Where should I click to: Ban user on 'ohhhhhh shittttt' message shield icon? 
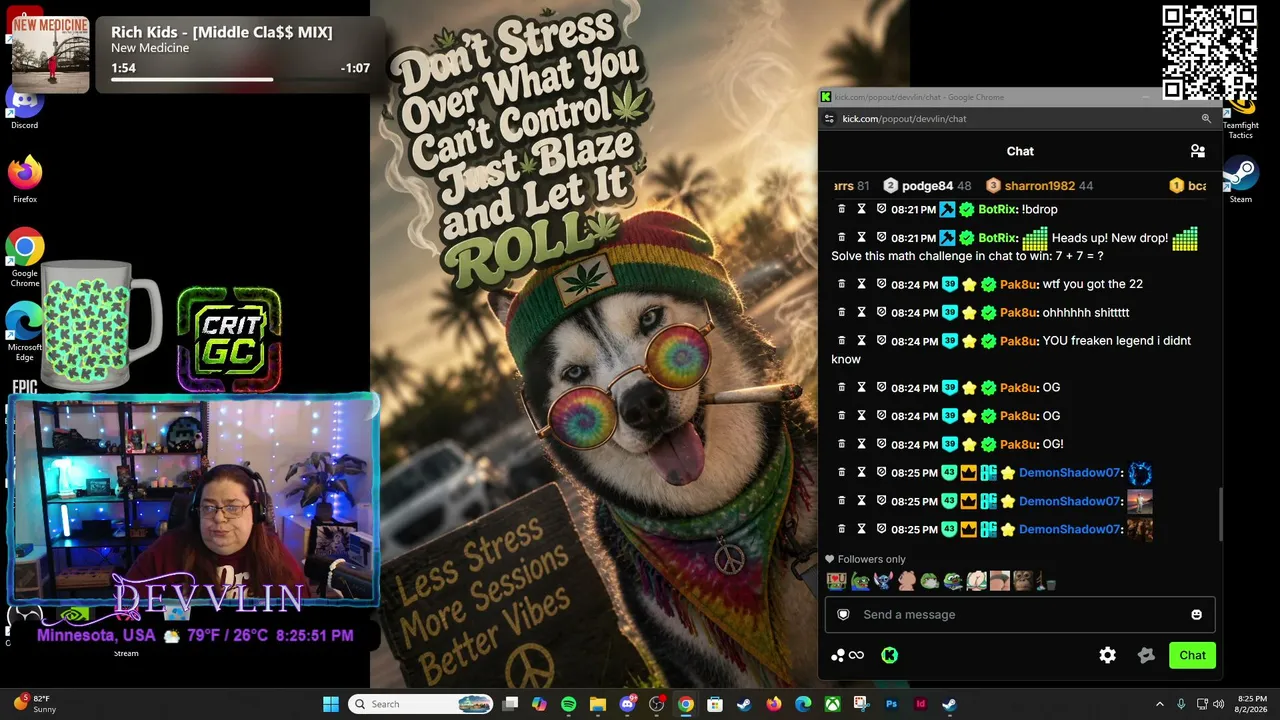pos(881,312)
